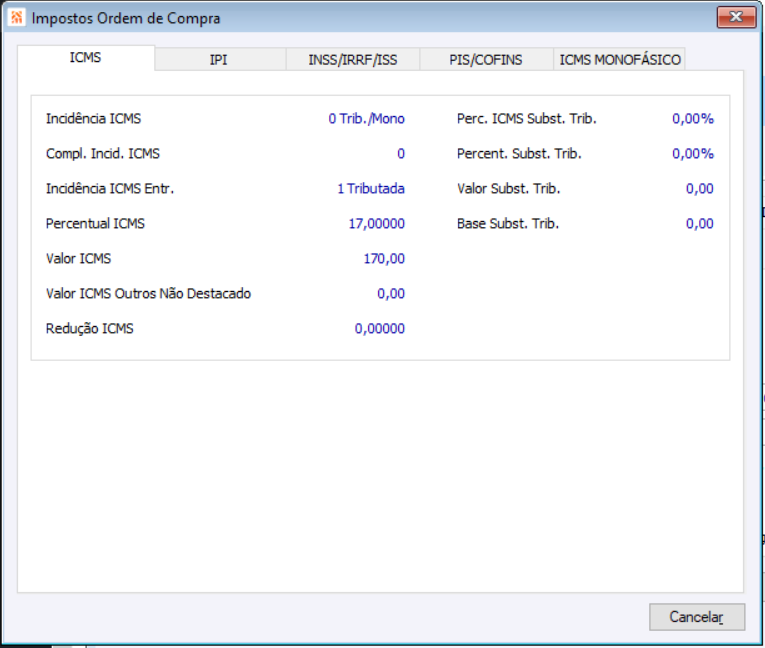Select the PIS/COFINS tab
This screenshot has width=765, height=648.
[x=486, y=60]
